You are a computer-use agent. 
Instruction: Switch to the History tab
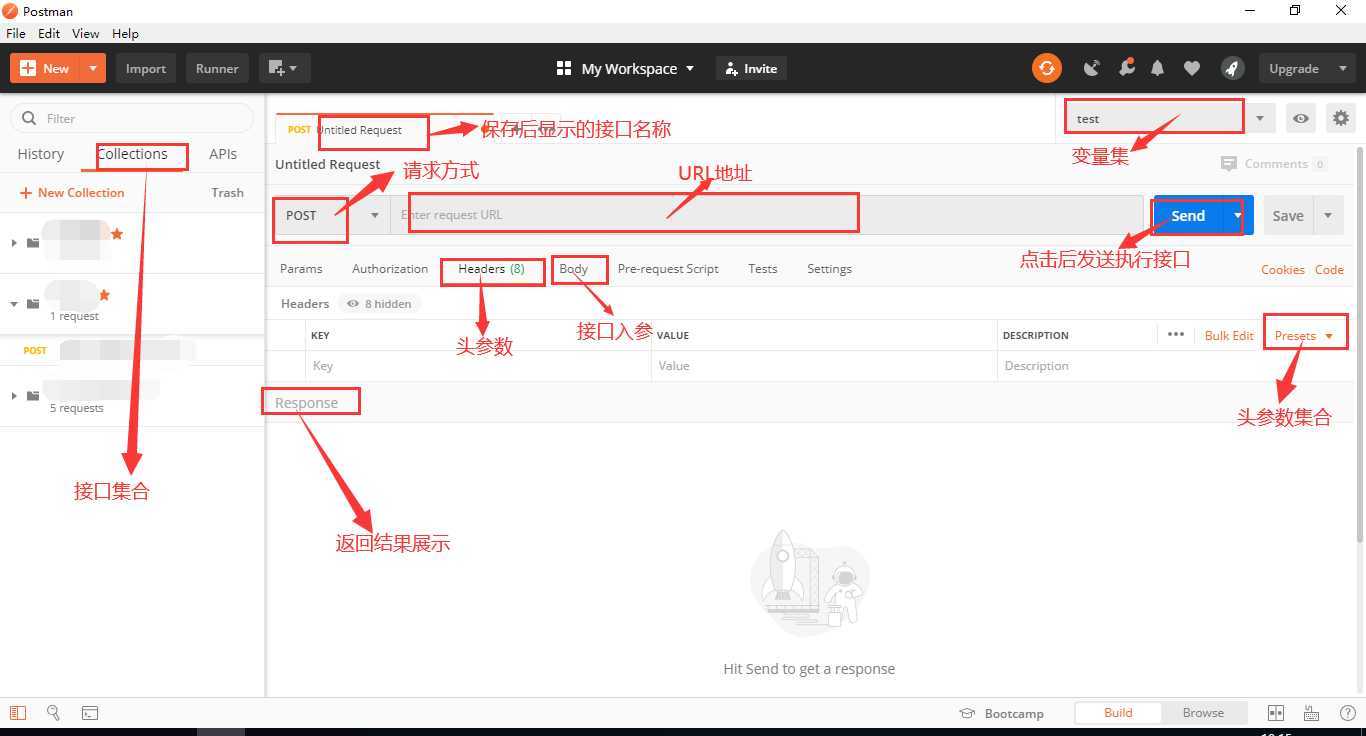[x=41, y=154]
